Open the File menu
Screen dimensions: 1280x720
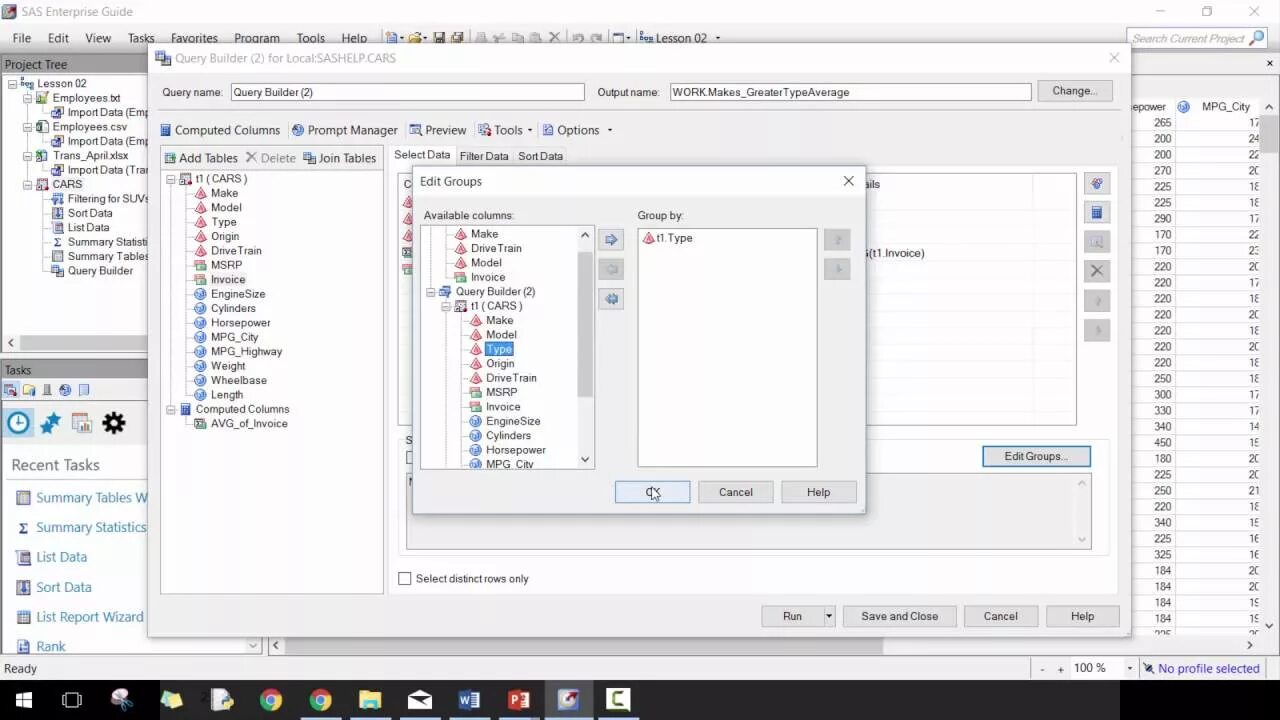(x=22, y=38)
